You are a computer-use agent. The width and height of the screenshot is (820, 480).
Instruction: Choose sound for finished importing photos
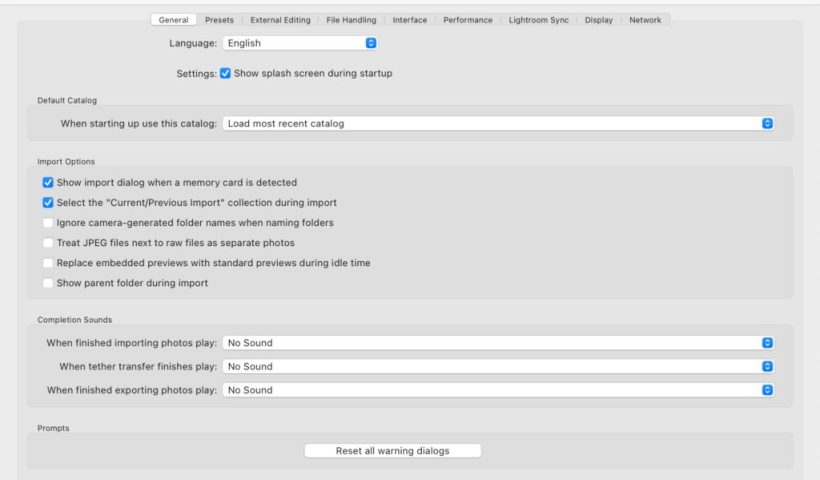(x=497, y=343)
